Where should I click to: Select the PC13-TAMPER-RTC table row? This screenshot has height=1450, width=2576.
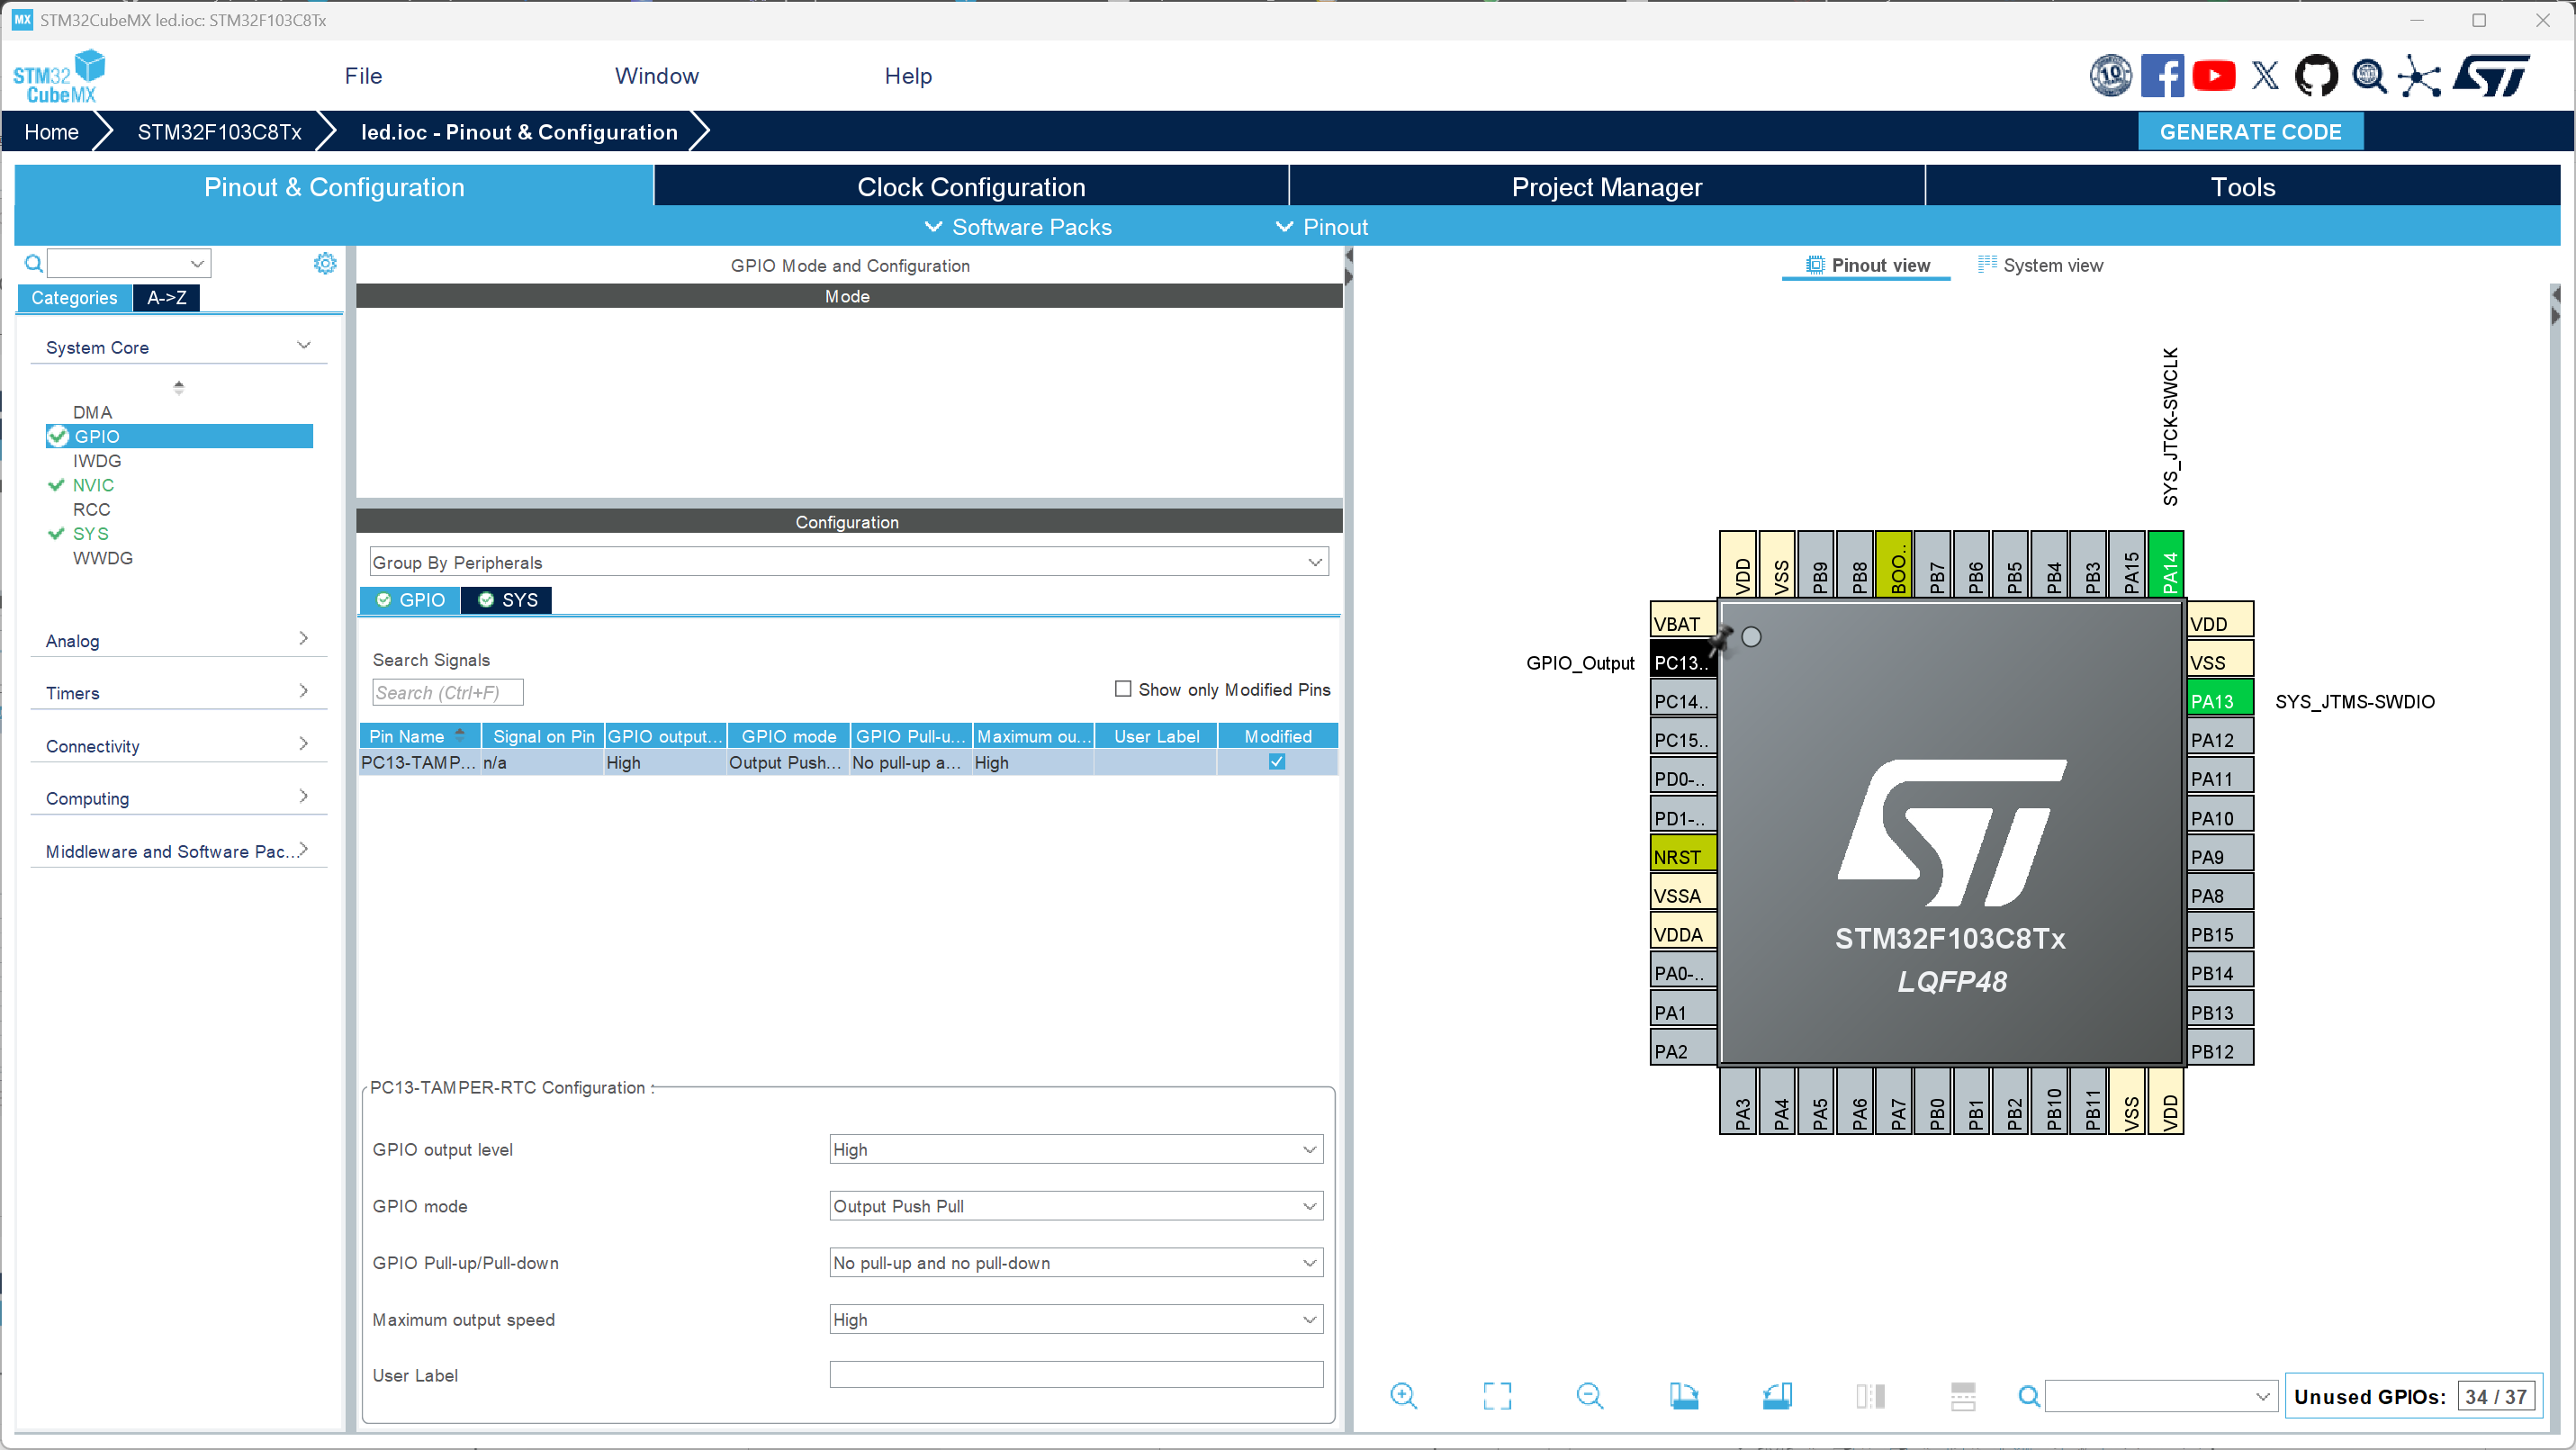coord(848,762)
